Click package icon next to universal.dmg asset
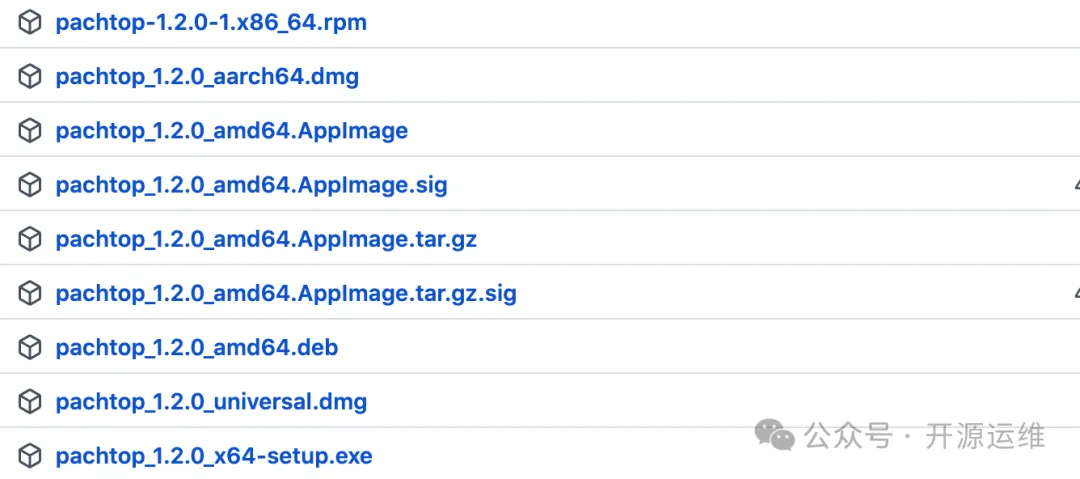The width and height of the screenshot is (1080, 479). (x=30, y=401)
